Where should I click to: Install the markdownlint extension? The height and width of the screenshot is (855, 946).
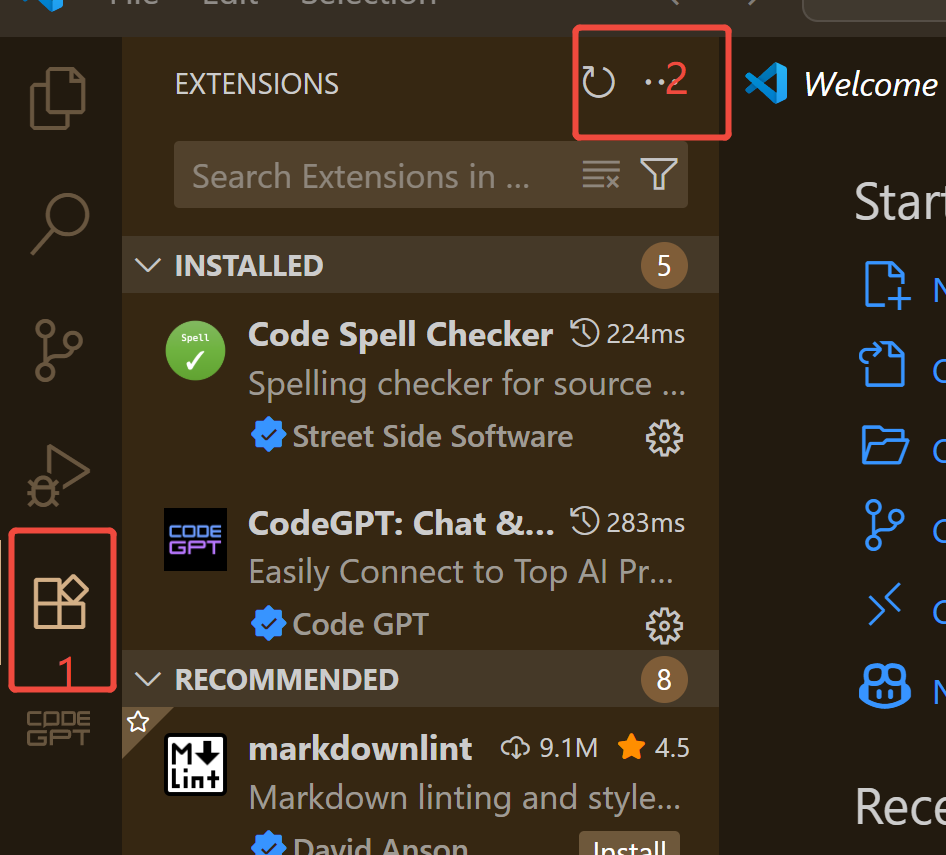click(x=629, y=845)
